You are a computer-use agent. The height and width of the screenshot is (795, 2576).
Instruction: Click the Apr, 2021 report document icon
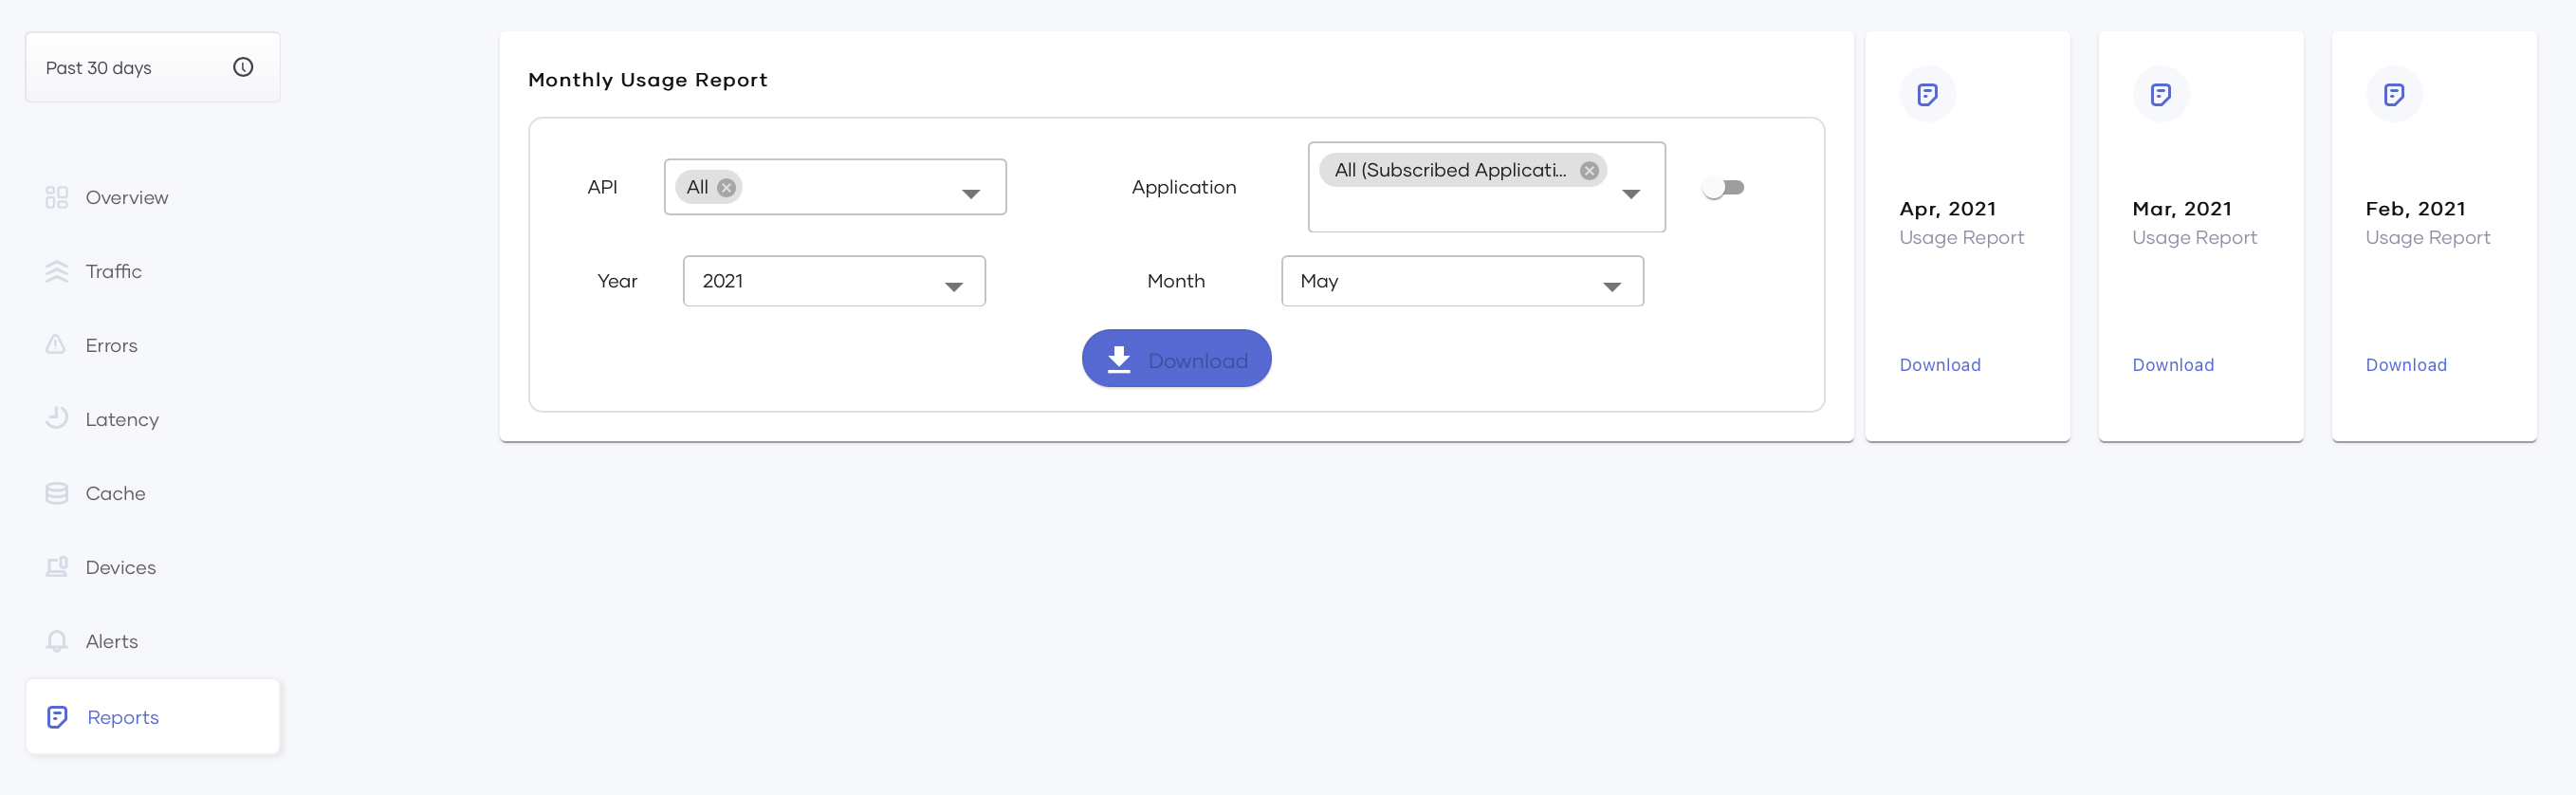[x=1927, y=95]
